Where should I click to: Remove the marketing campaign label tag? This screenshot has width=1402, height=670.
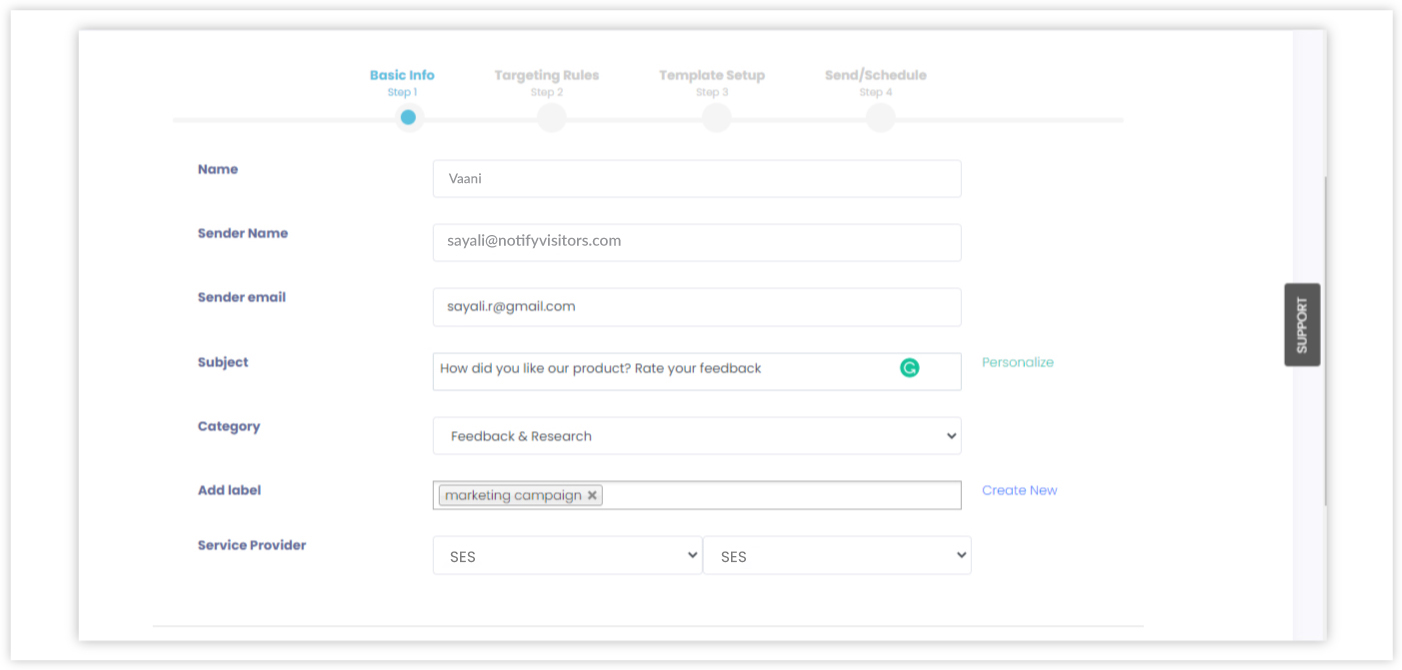pyautogui.click(x=592, y=495)
